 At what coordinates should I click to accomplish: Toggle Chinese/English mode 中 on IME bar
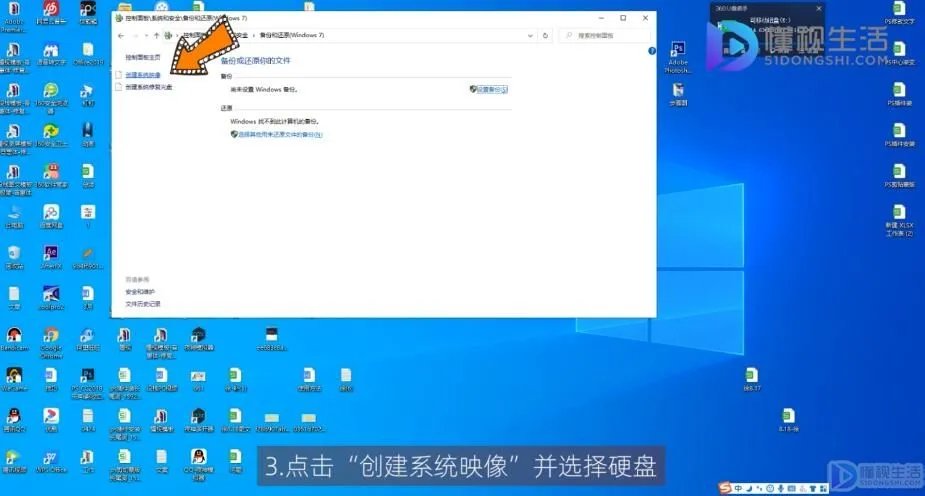pos(738,488)
